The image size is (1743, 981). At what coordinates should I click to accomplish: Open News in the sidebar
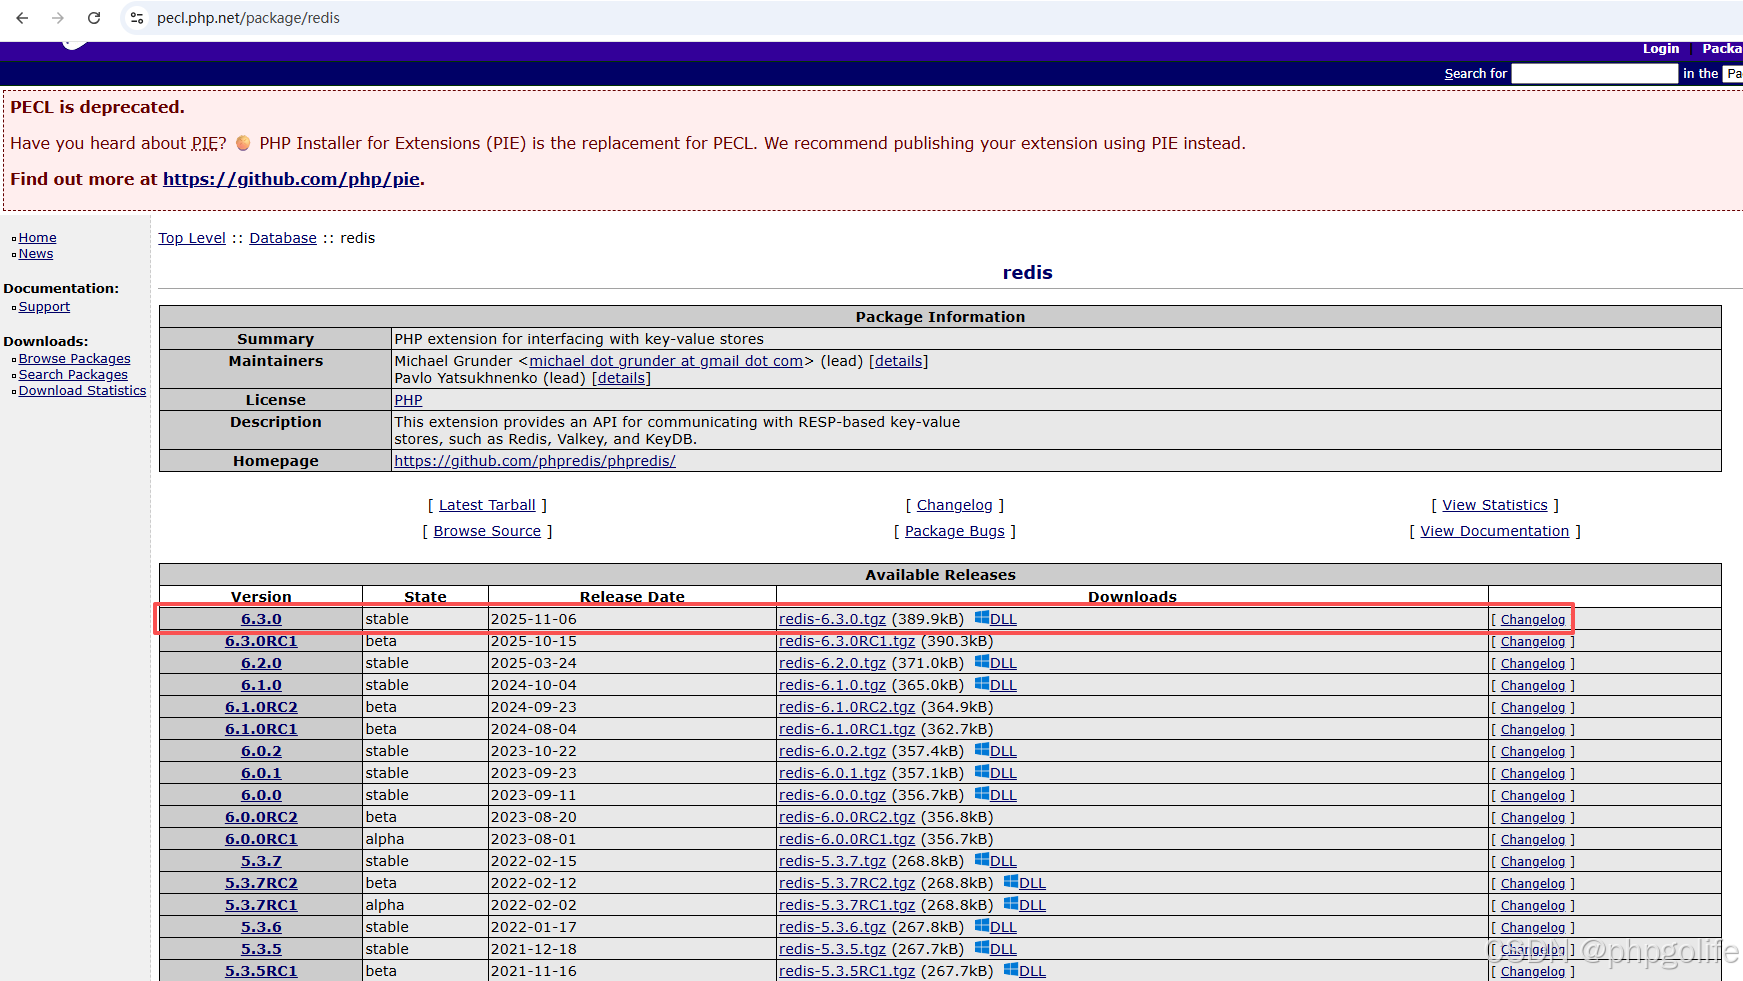(x=36, y=254)
